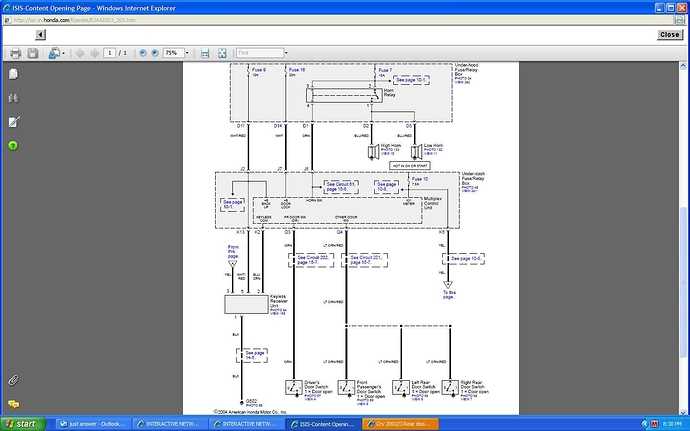The image size is (690, 431).
Task: Click the 'G502' ground label
Action: coord(251,401)
